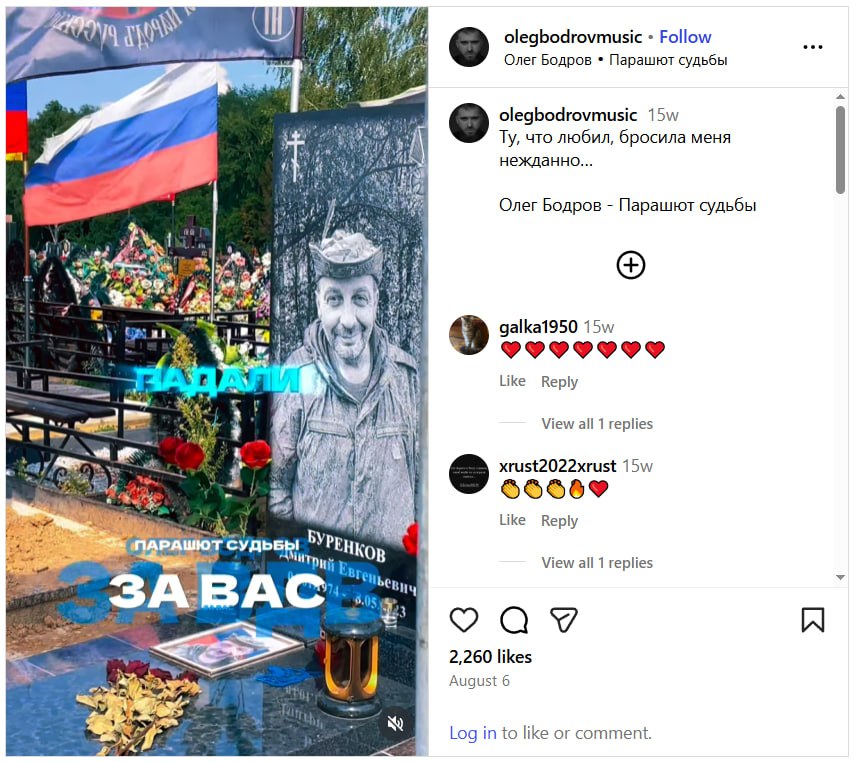Open the three-dot more options menu
Image resolution: width=854 pixels, height=762 pixels.
point(813,47)
